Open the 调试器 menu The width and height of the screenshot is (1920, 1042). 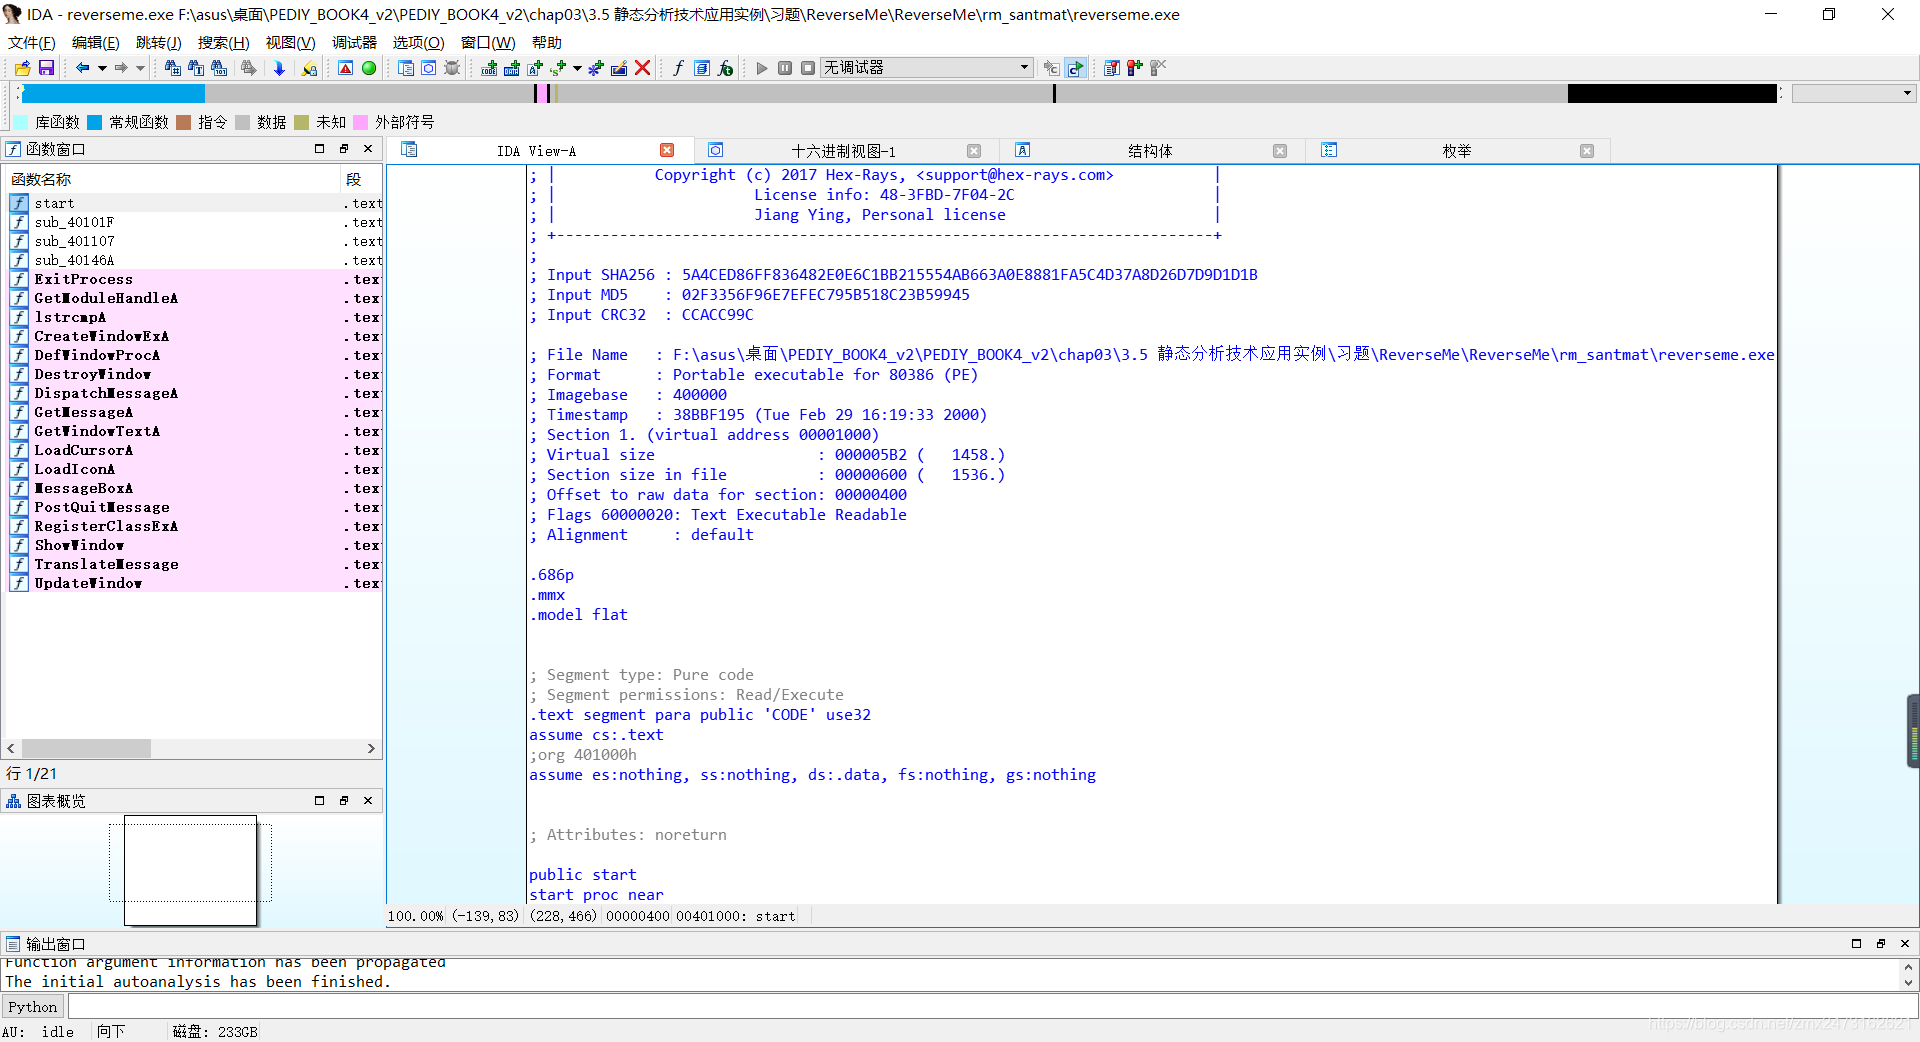pos(354,42)
